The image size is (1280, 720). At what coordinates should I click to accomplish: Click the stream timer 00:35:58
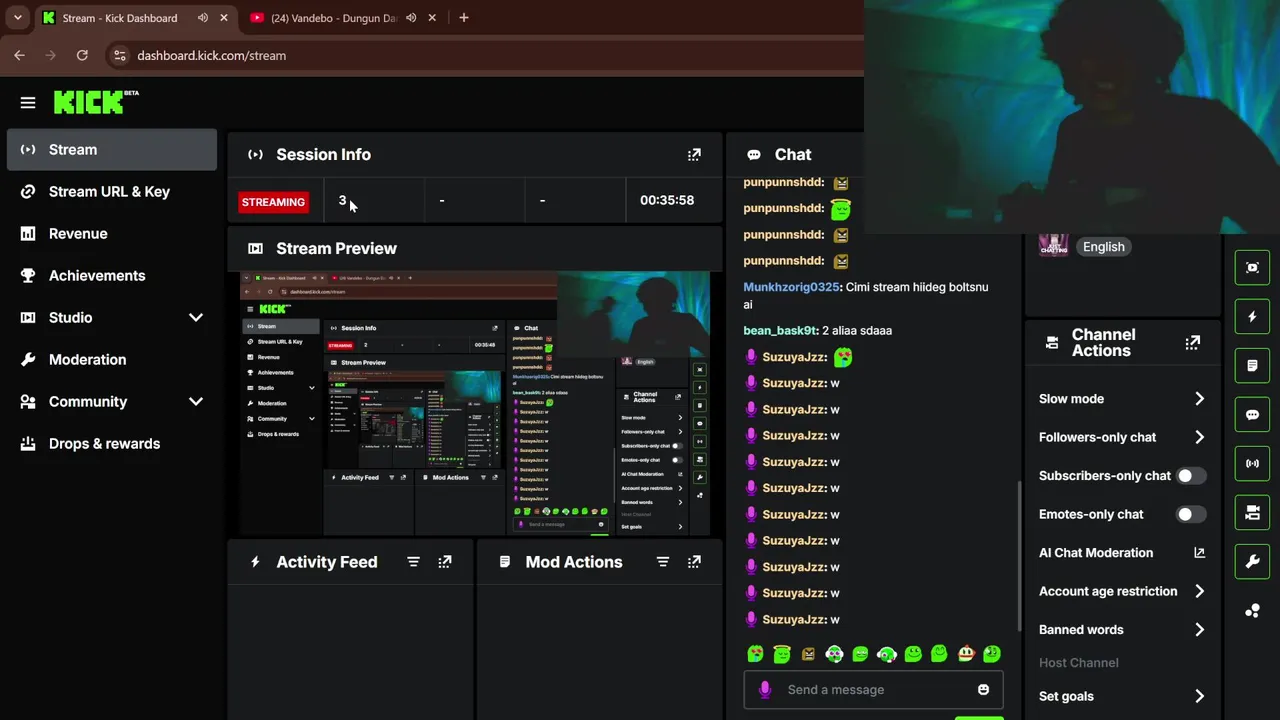click(x=667, y=201)
